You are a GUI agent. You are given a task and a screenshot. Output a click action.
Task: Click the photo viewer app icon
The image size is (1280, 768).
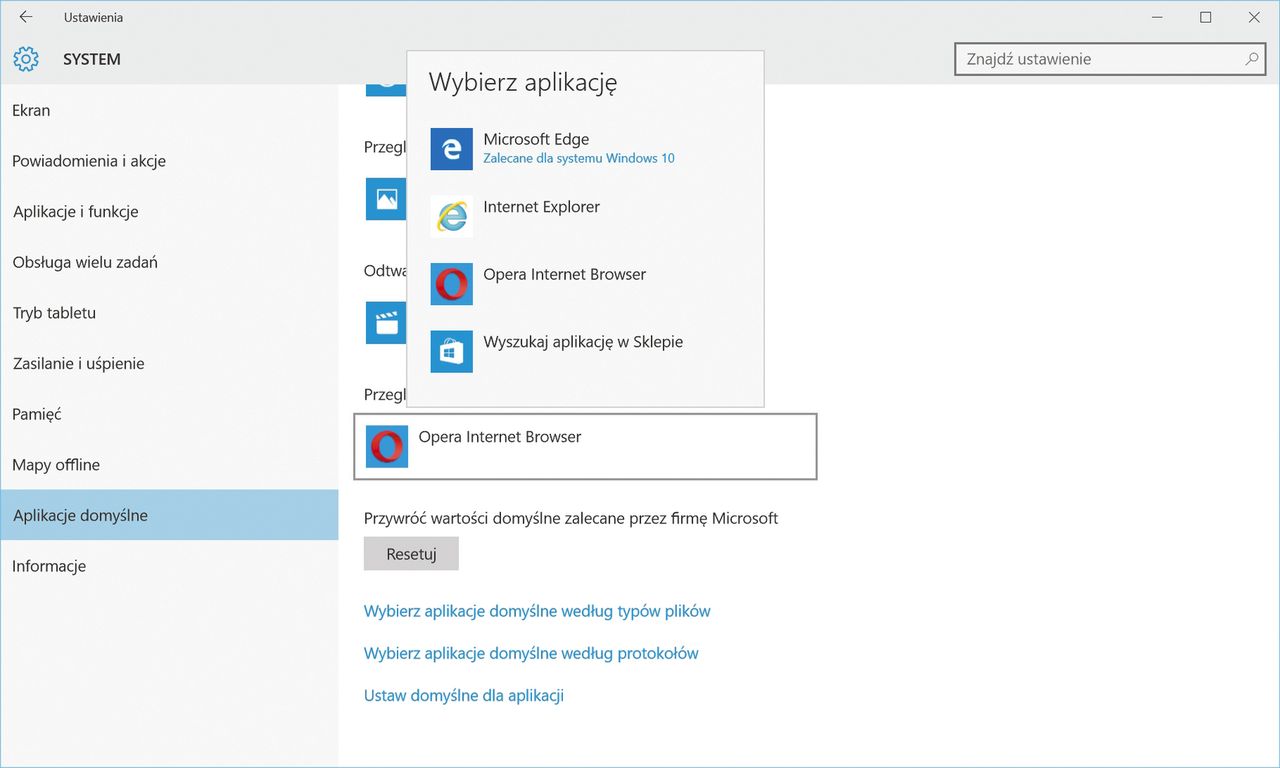386,199
